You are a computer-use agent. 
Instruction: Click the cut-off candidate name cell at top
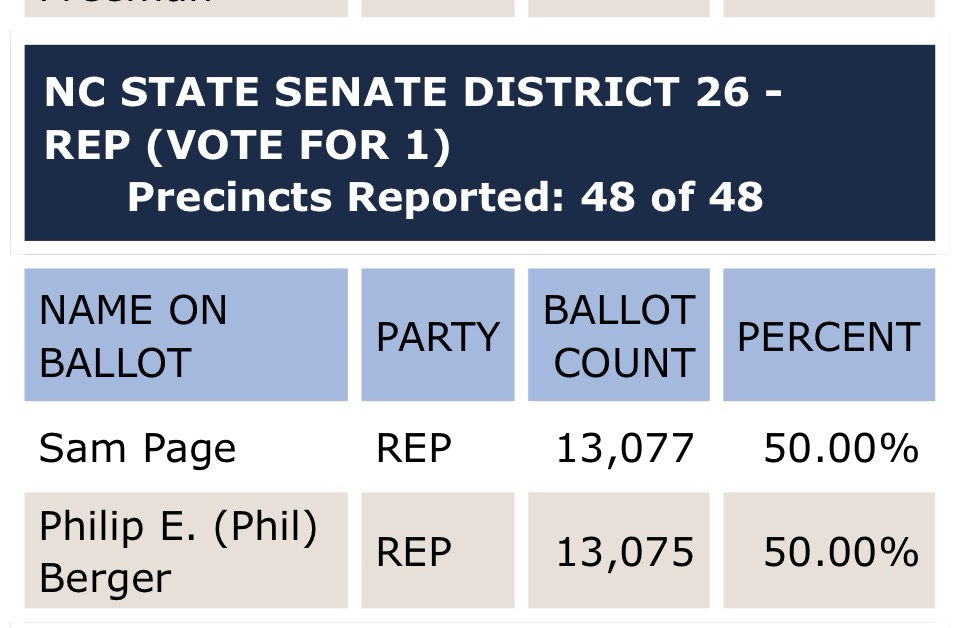[185, 8]
